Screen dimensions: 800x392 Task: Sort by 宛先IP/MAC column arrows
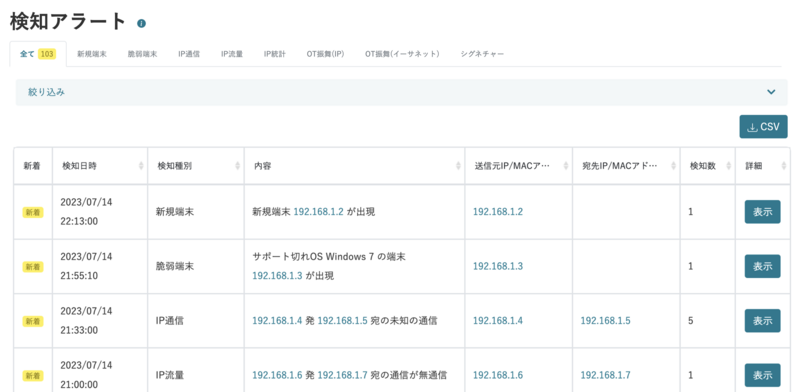tap(673, 166)
